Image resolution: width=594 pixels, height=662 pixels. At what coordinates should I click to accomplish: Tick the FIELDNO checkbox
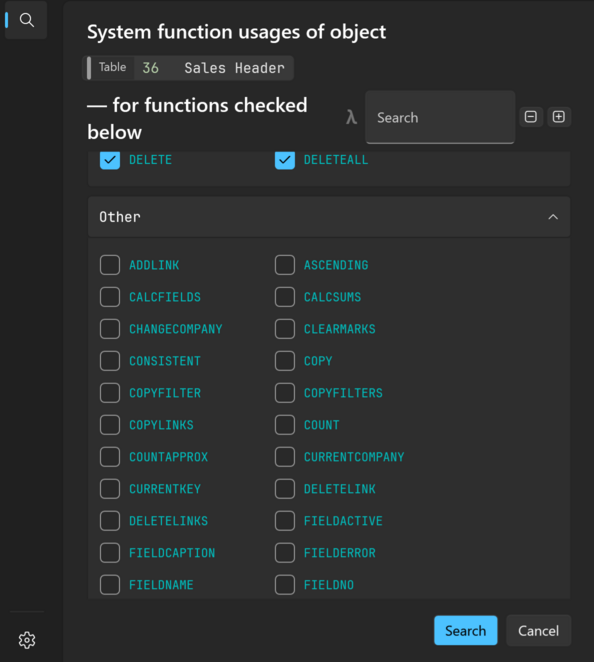[x=285, y=585]
